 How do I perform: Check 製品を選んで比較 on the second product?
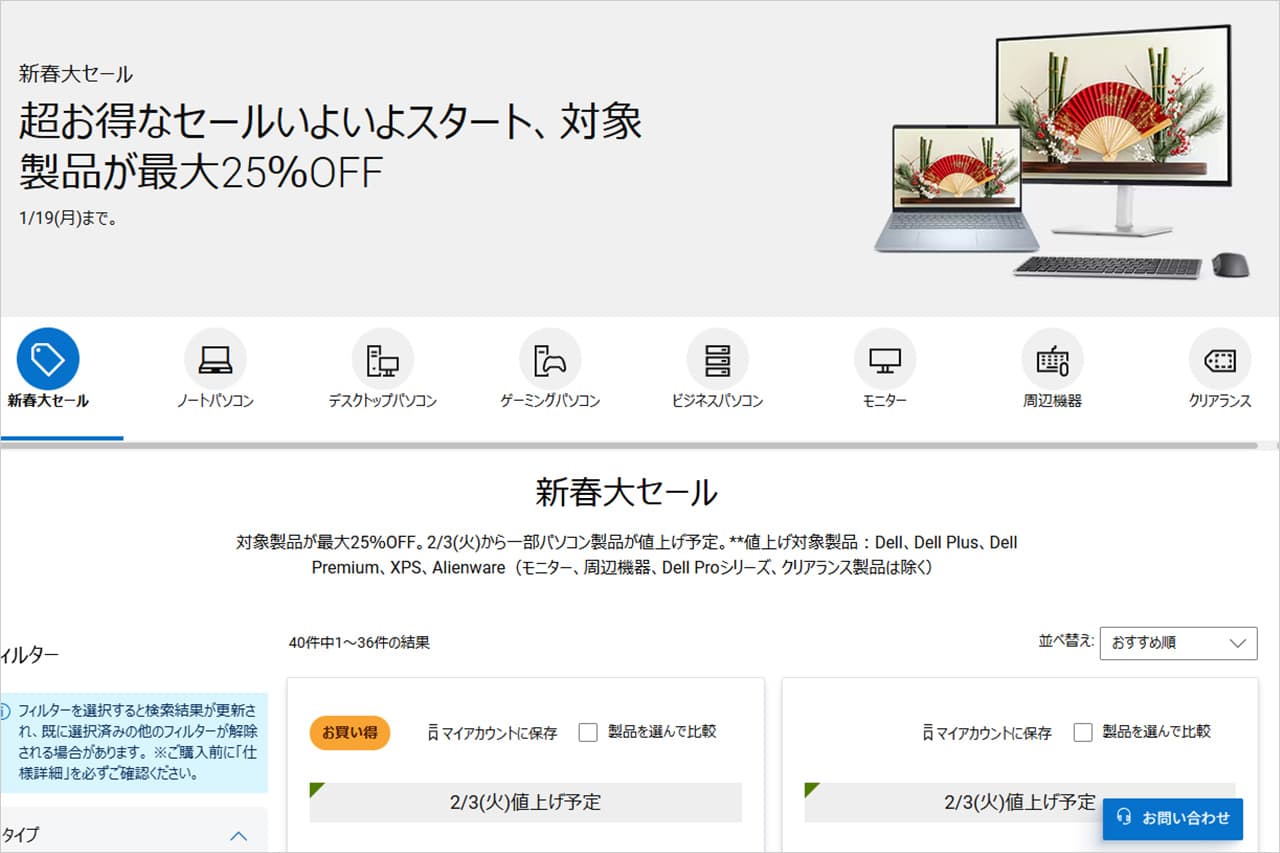(1083, 732)
